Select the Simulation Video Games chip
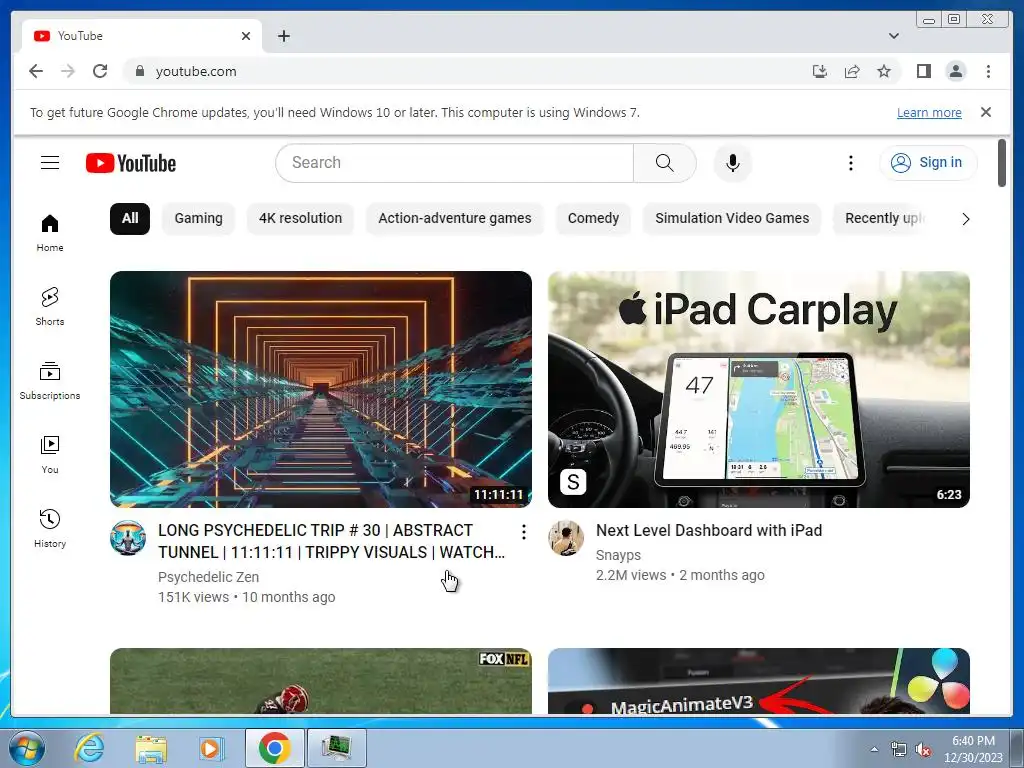Screen dimensions: 1024x768 pos(732,218)
